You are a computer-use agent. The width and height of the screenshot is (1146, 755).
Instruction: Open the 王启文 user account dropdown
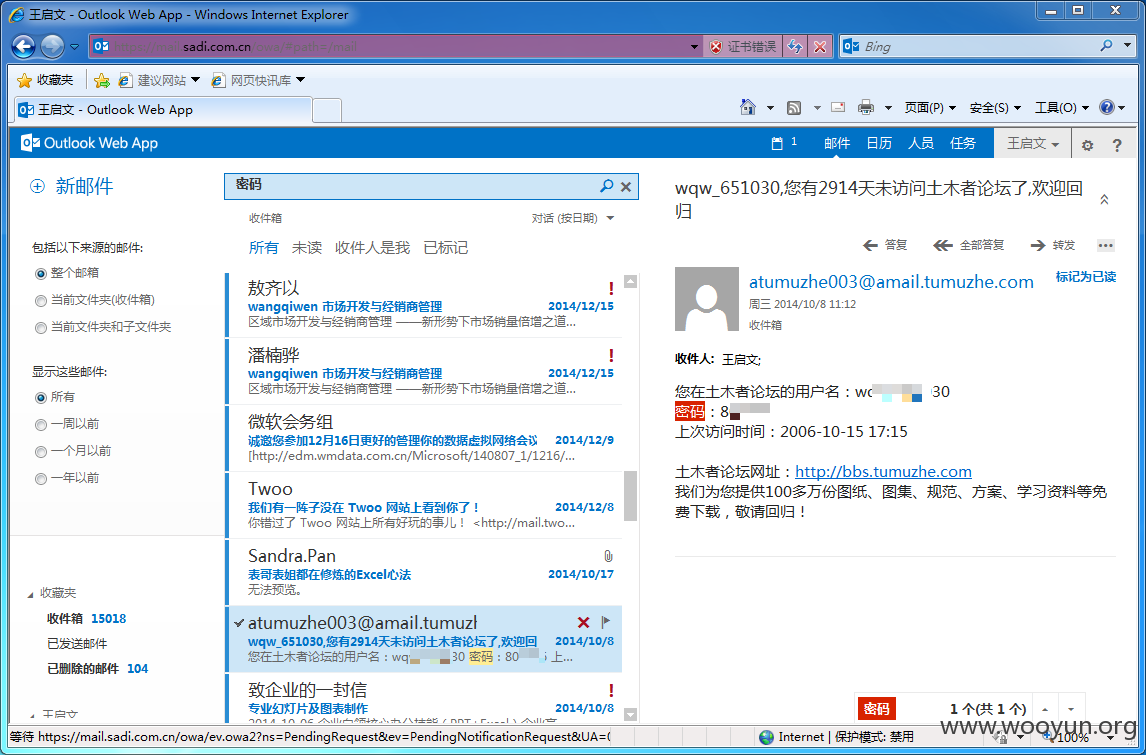[x=1033, y=144]
